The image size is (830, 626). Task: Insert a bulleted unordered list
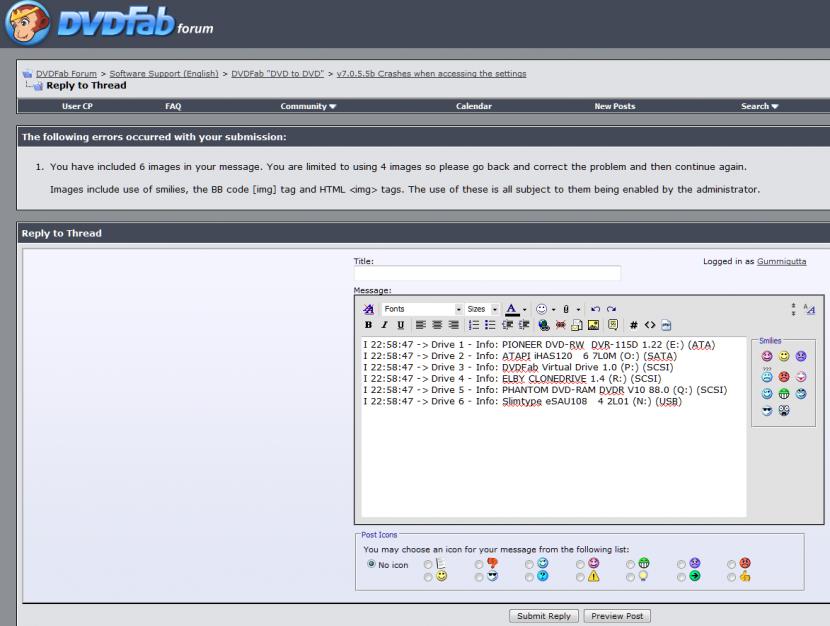490,325
